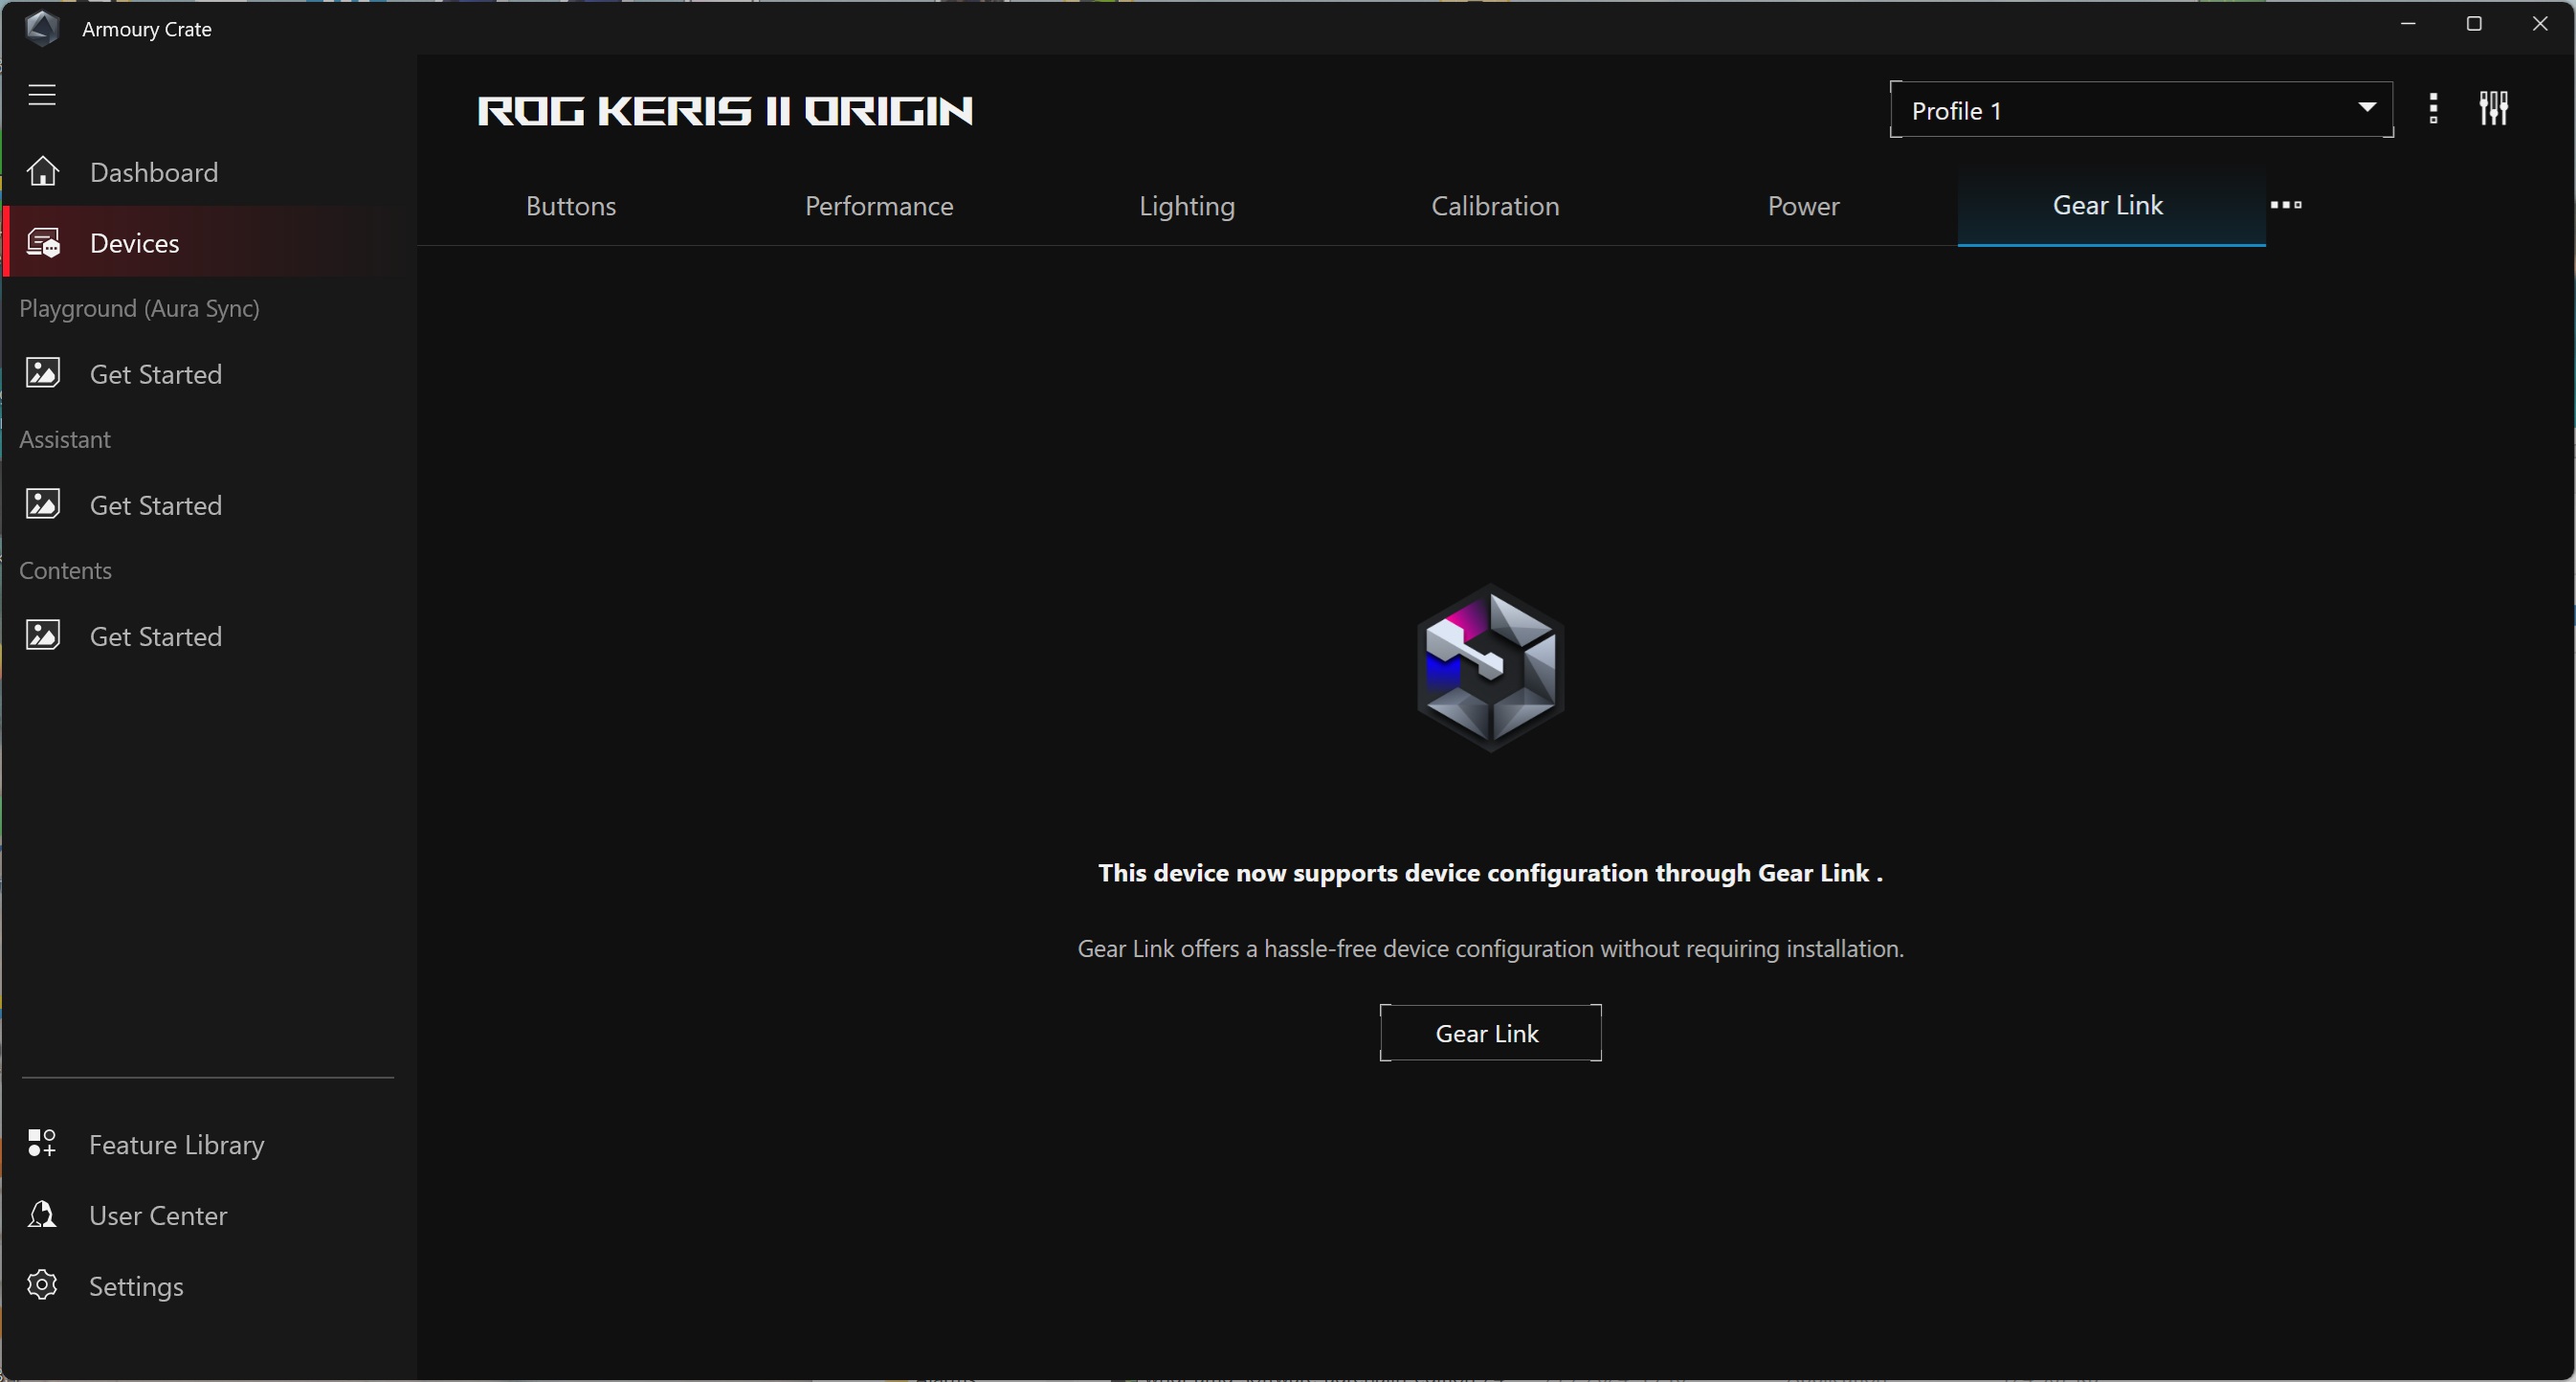Switch to the Calibration tab
This screenshot has height=1382, width=2576.
(1495, 206)
